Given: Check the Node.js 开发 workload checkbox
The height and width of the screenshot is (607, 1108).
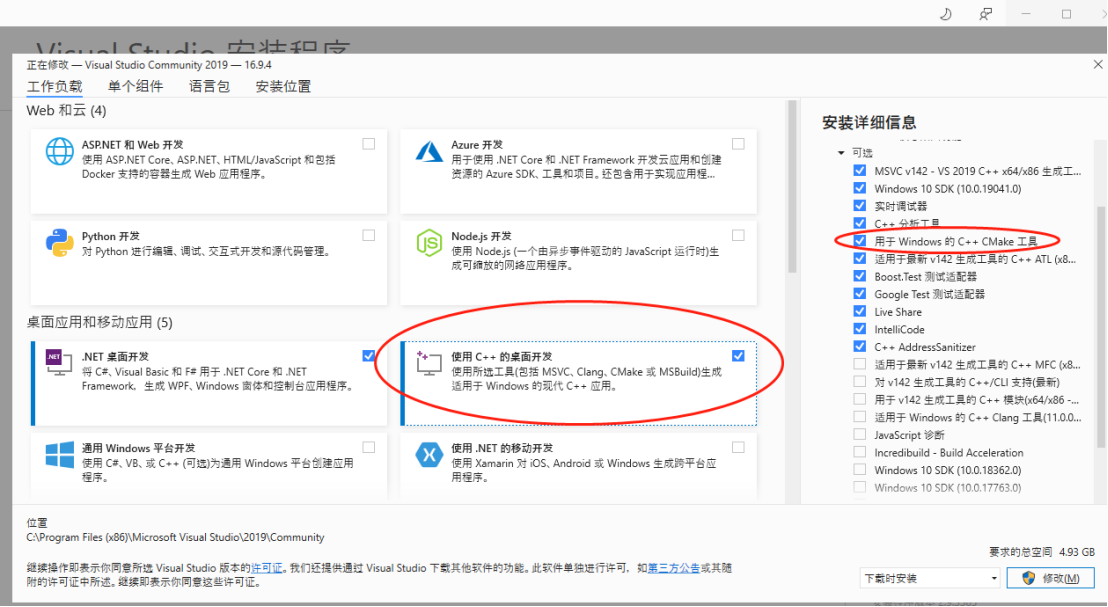Looking at the screenshot, I should pos(738,235).
